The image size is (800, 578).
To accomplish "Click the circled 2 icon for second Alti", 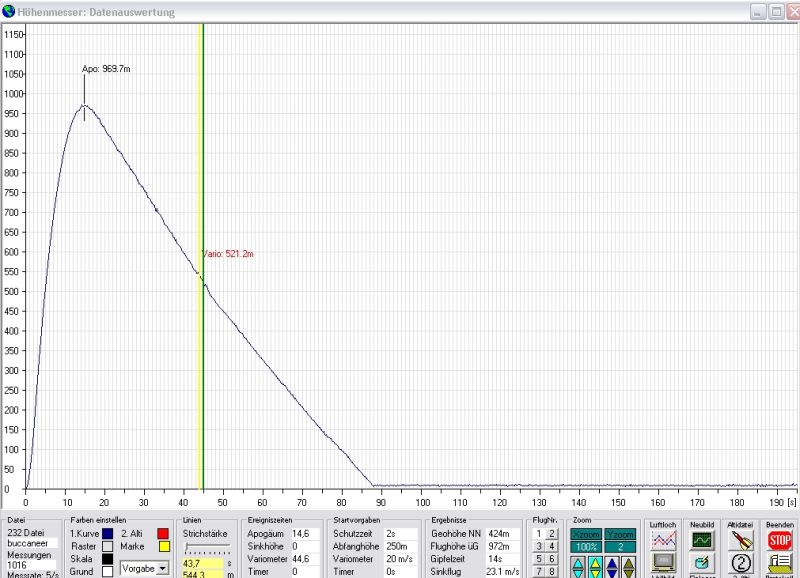I will pos(741,563).
